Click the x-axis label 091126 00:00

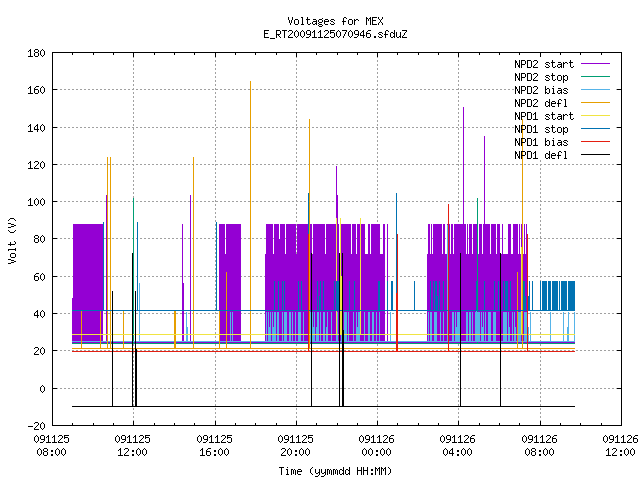tap(377, 446)
